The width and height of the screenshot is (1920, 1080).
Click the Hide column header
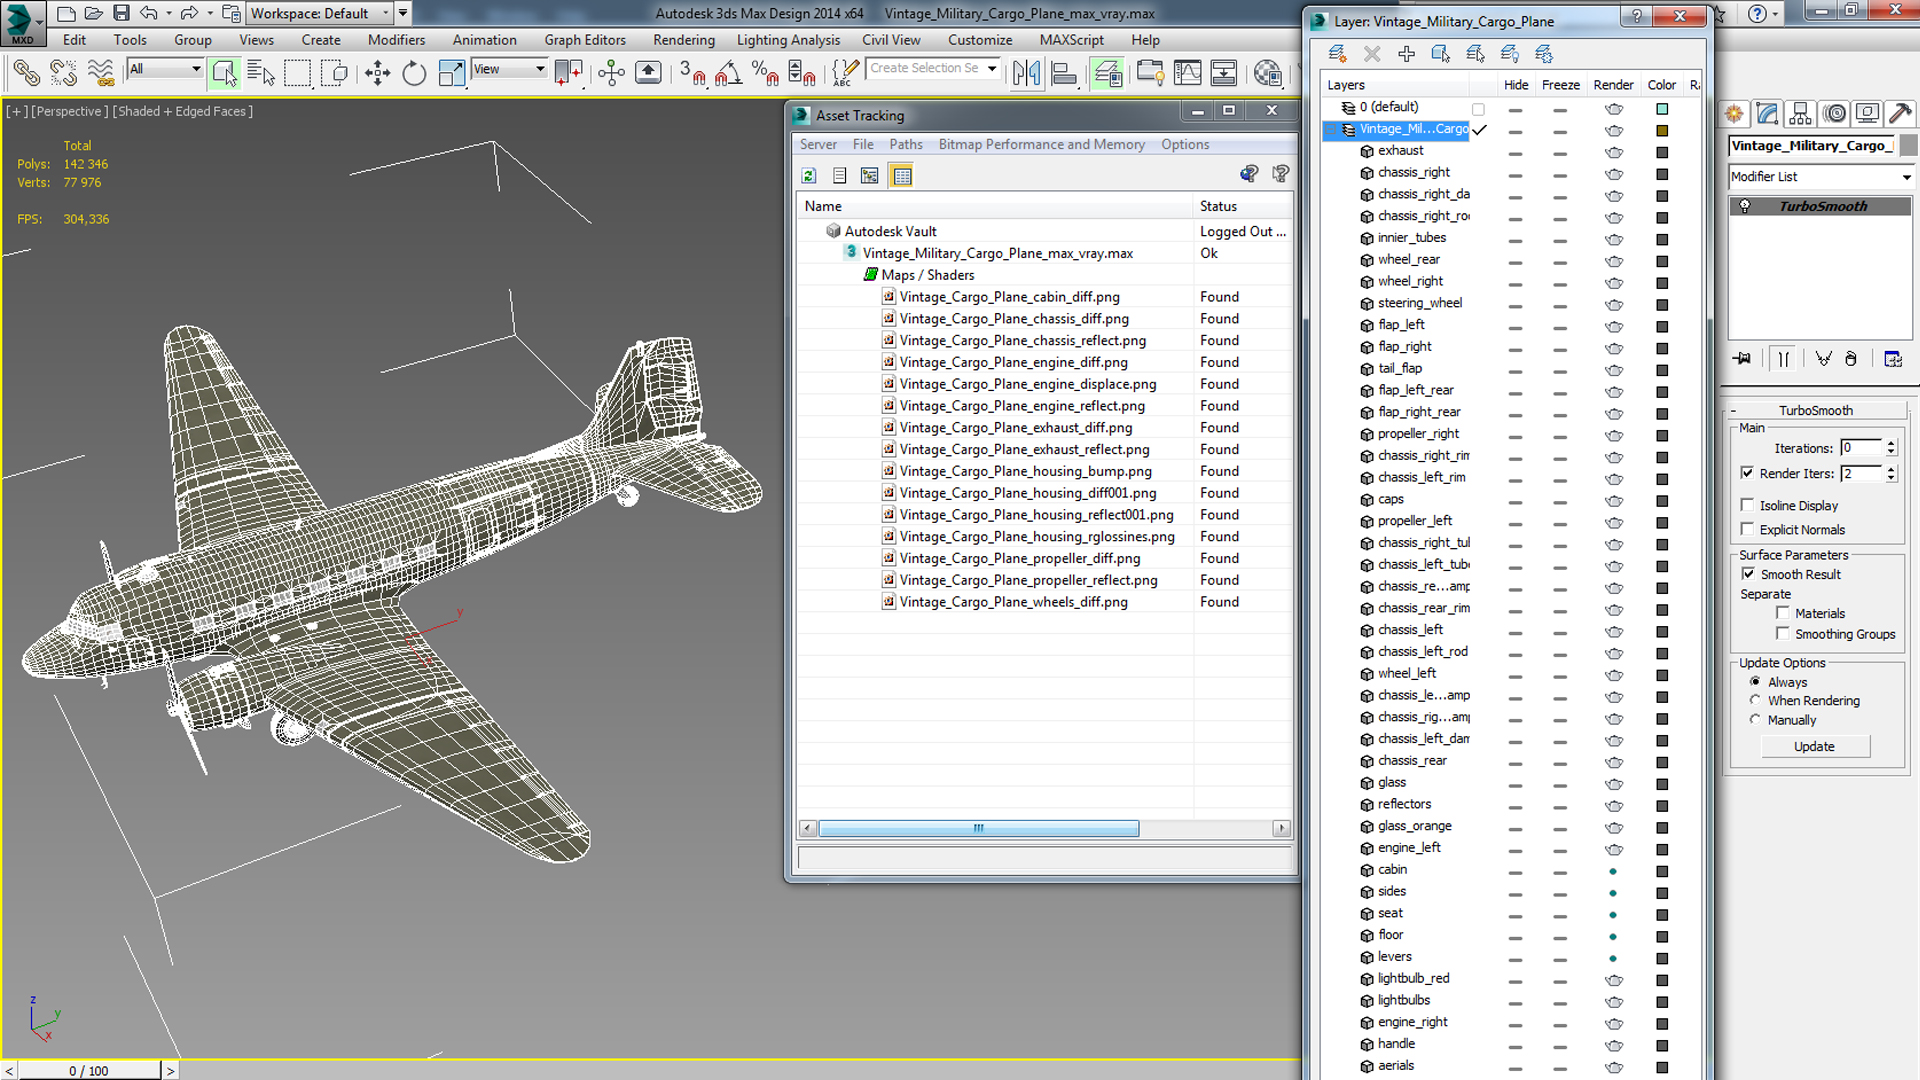[1516, 85]
